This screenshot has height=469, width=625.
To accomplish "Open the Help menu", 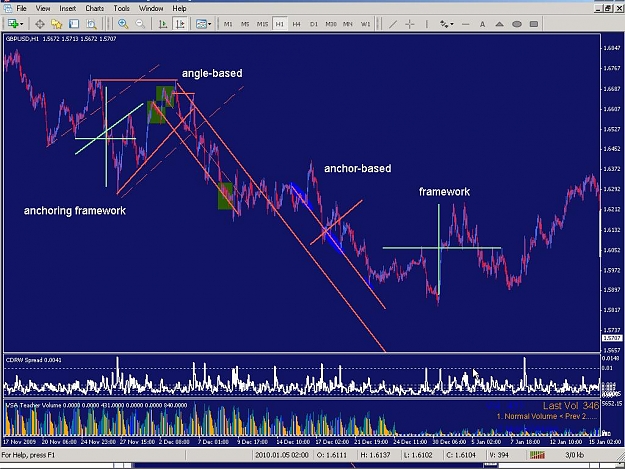I will (x=179, y=8).
